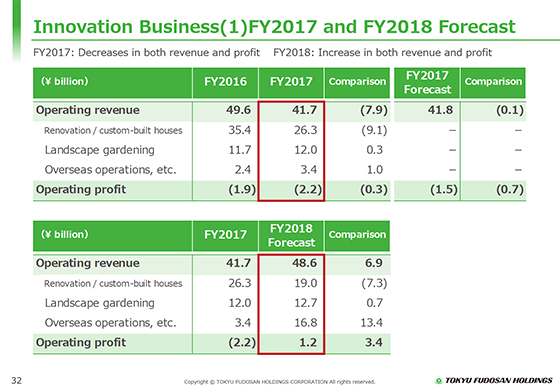Click the overseas operations comparison value 1.0
This screenshot has height=388, width=560.
pyautogui.click(x=375, y=170)
